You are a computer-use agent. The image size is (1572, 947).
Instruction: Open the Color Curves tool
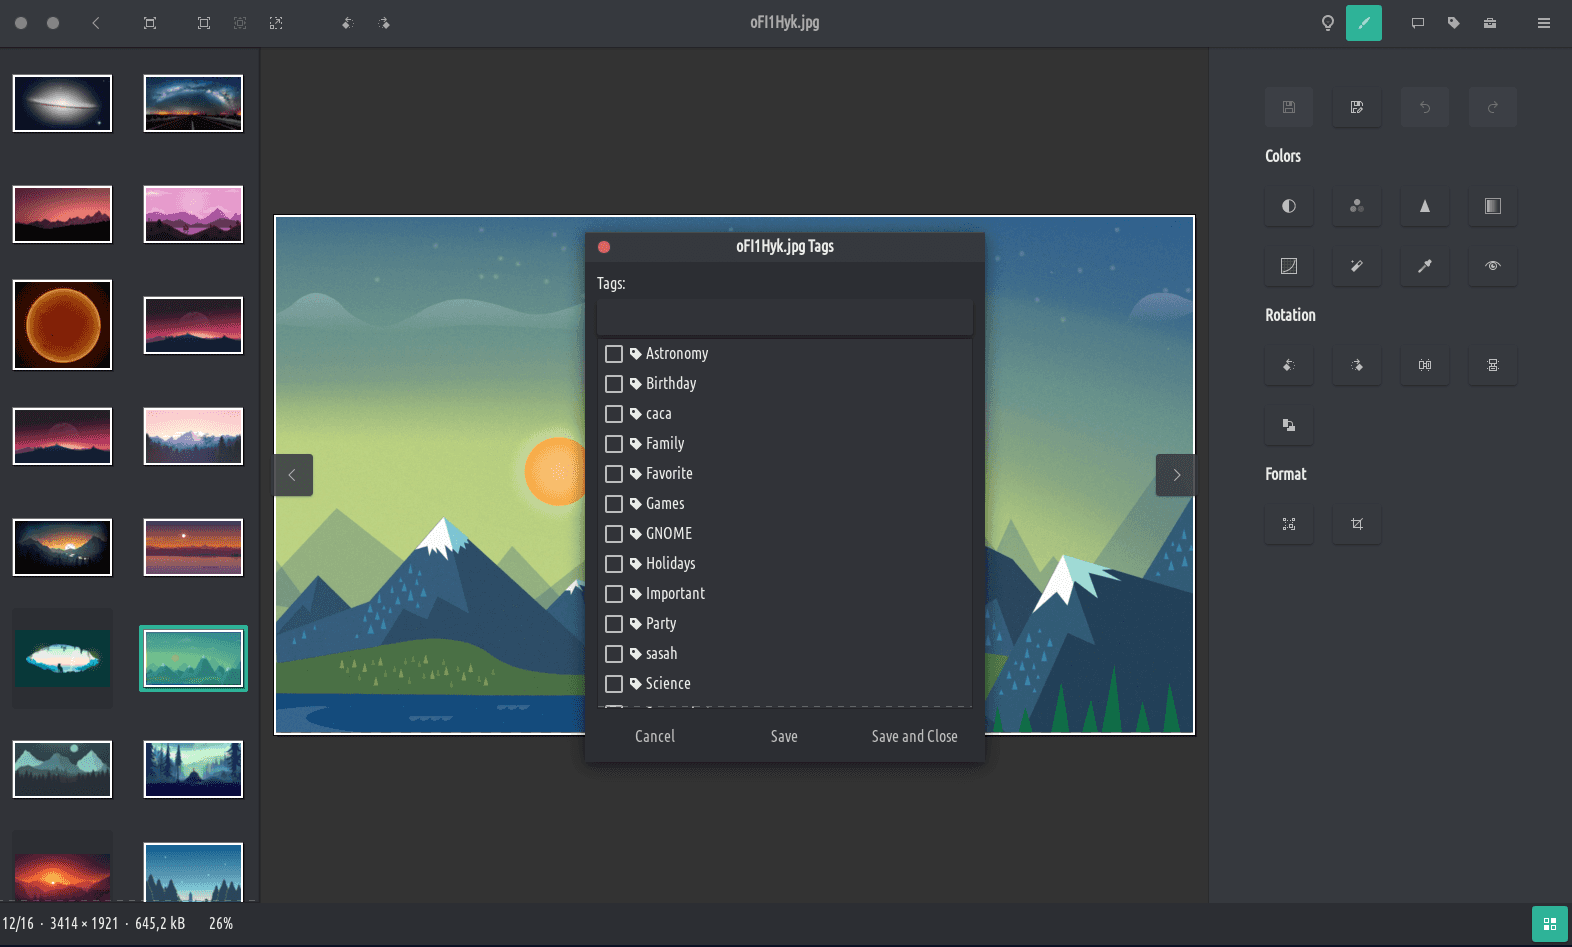click(1289, 266)
